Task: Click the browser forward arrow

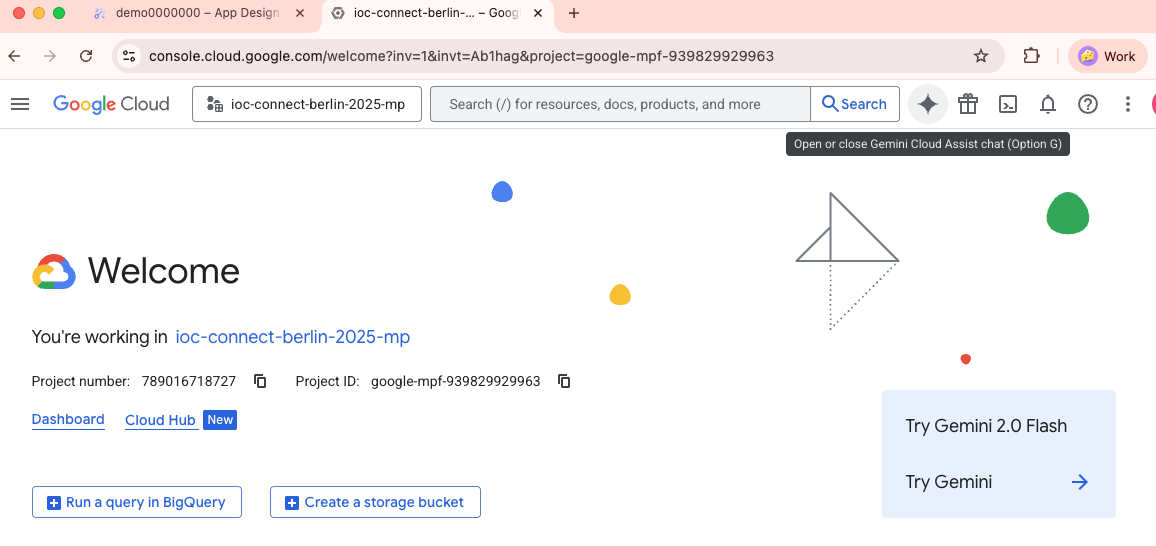Action: point(49,56)
